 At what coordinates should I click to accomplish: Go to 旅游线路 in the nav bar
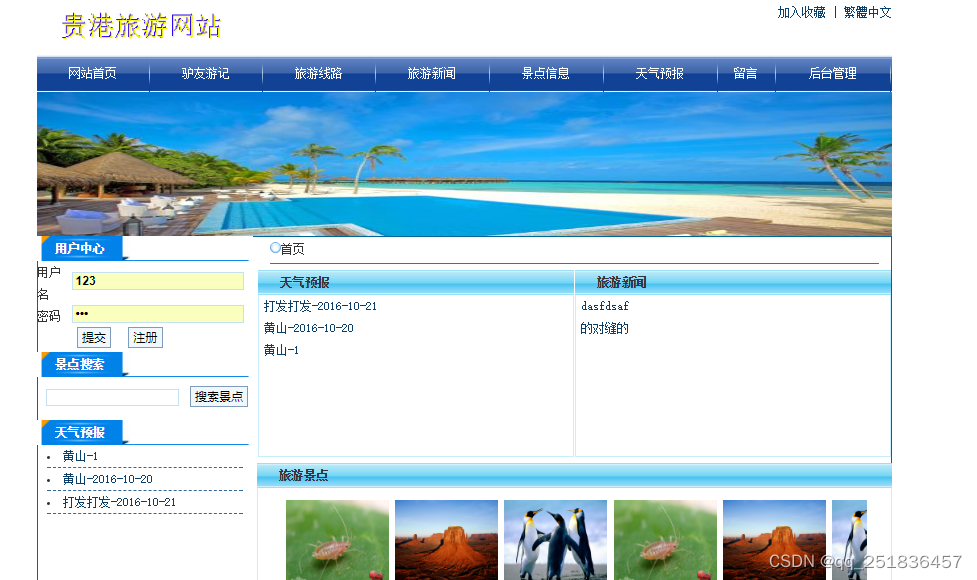click(x=318, y=74)
